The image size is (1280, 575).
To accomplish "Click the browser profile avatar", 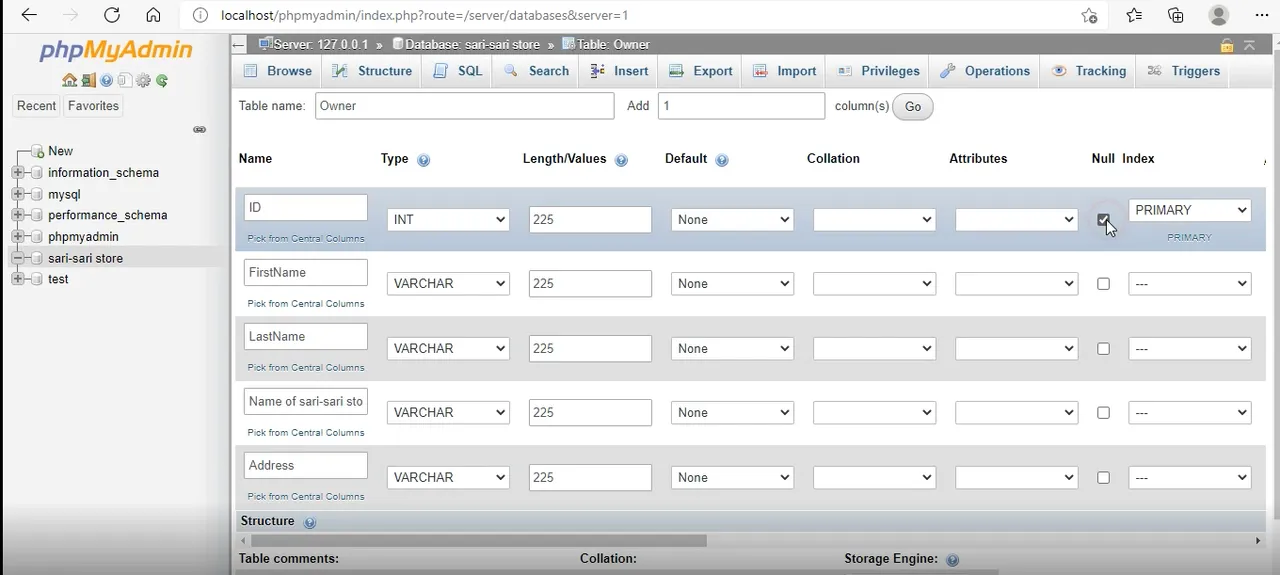I will [1218, 15].
